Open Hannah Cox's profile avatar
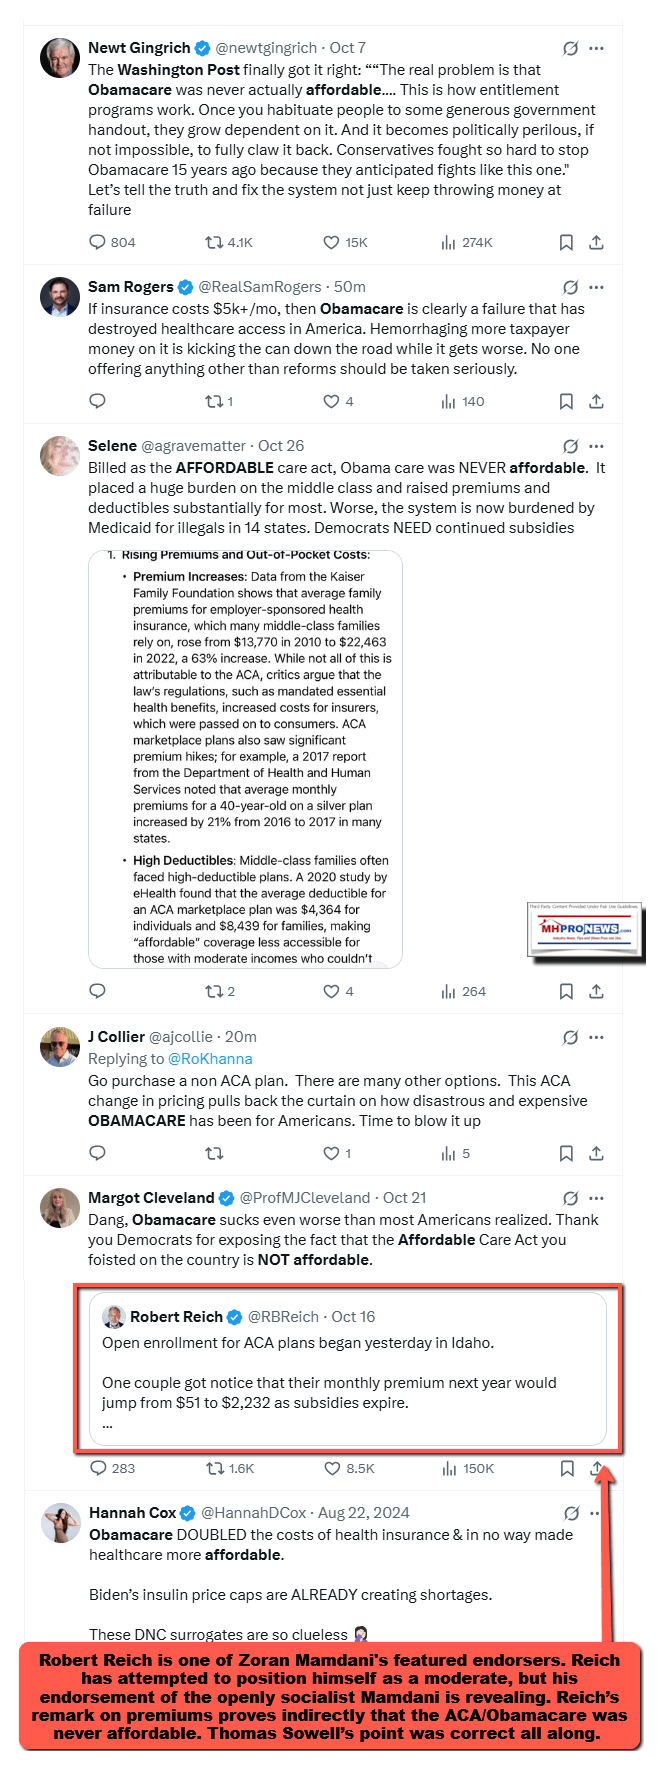The height and width of the screenshot is (1766, 660). pyautogui.click(x=60, y=1523)
